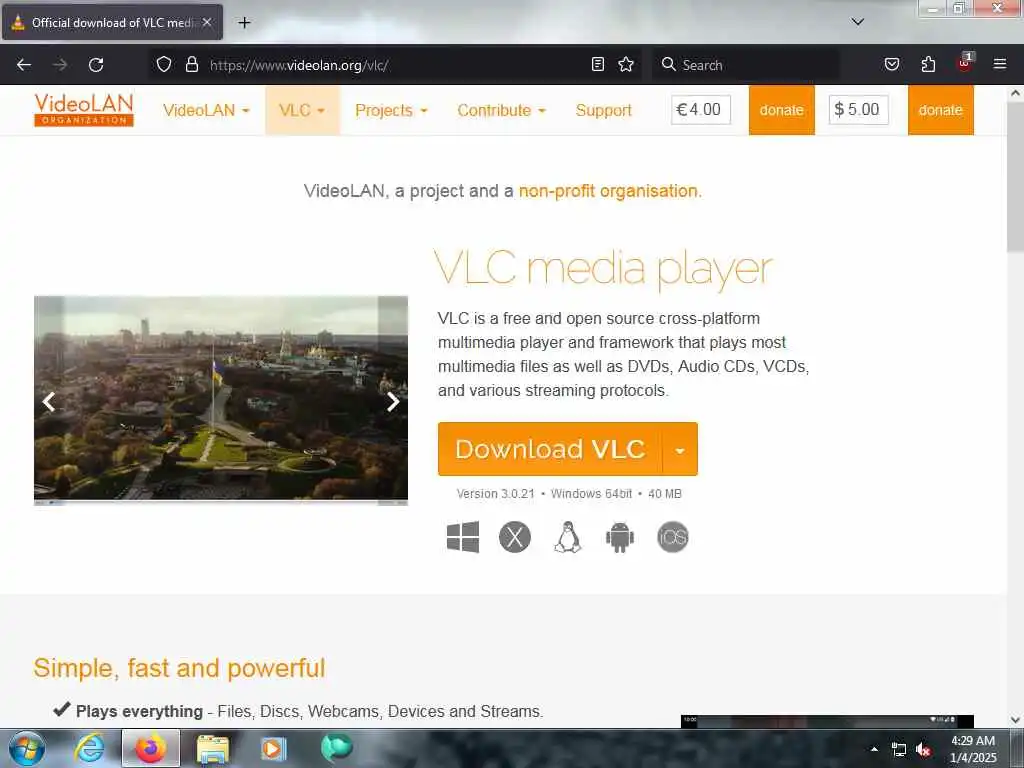Viewport: 1024px width, 768px height.
Task: Open the extensions puzzle icon
Action: 928,64
